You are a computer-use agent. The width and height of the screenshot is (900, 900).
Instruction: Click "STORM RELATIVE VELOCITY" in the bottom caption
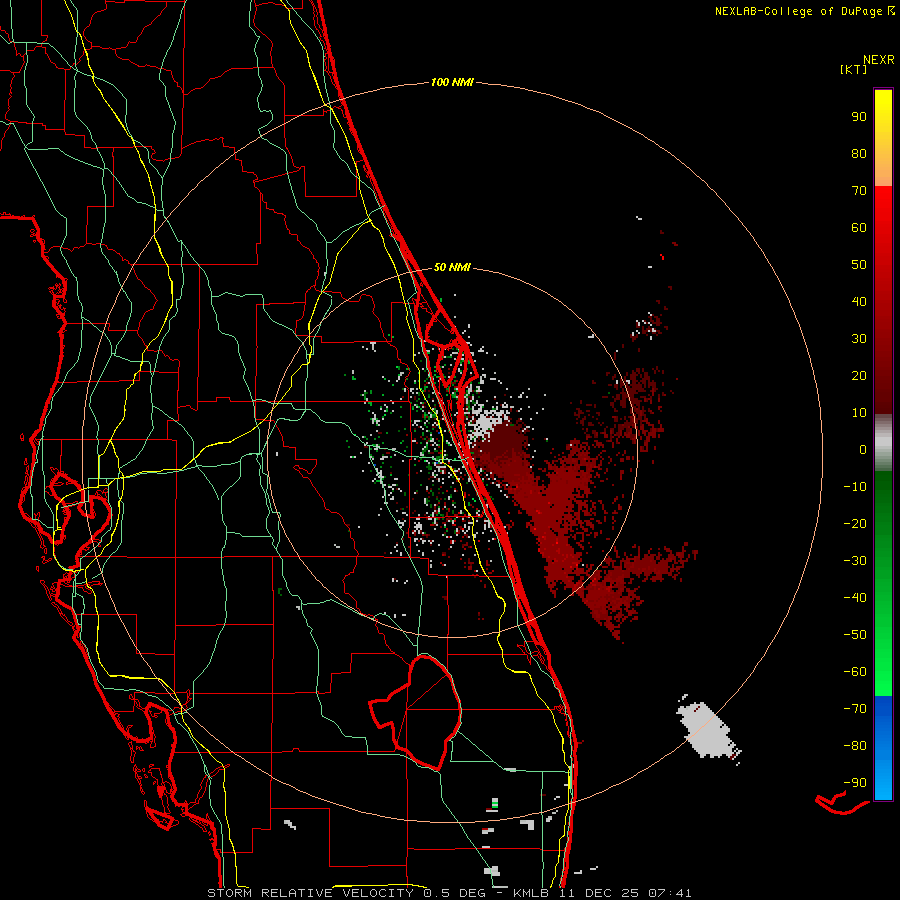(310, 893)
